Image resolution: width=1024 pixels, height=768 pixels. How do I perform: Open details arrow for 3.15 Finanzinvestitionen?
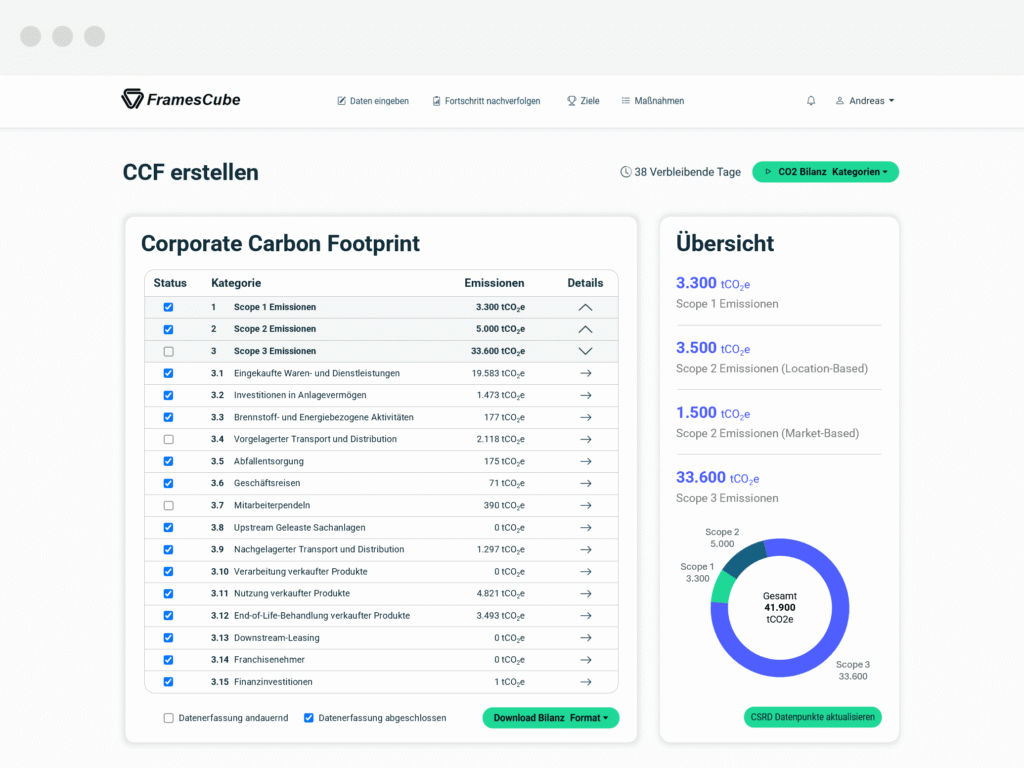(586, 682)
